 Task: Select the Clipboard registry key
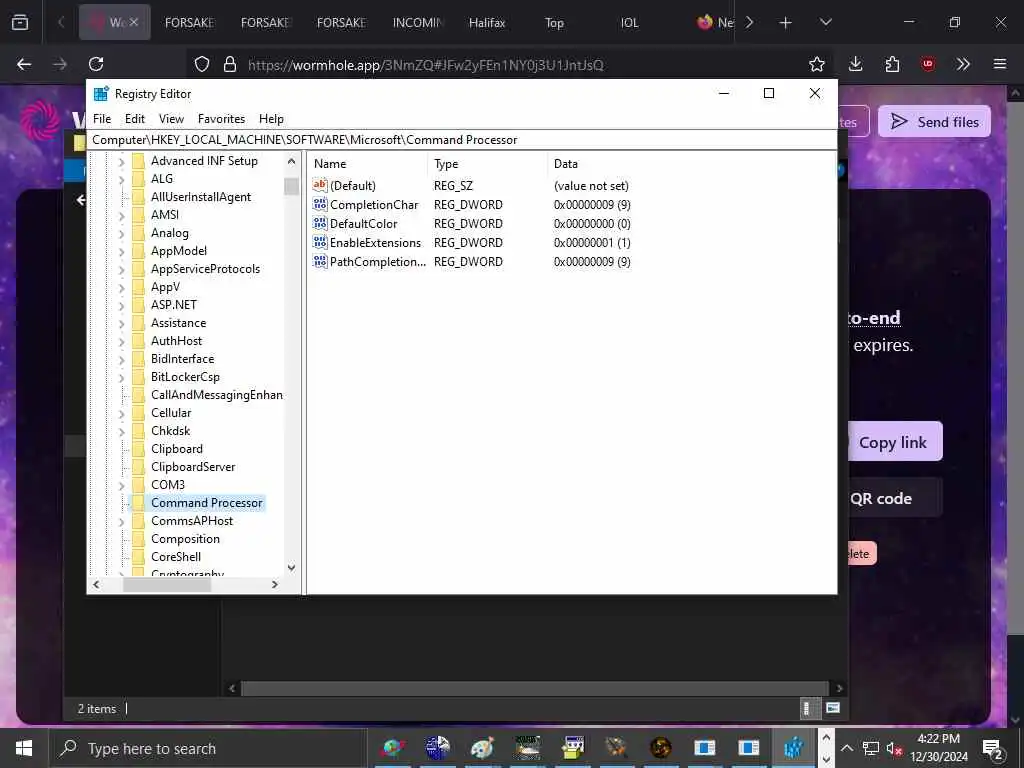pos(177,449)
